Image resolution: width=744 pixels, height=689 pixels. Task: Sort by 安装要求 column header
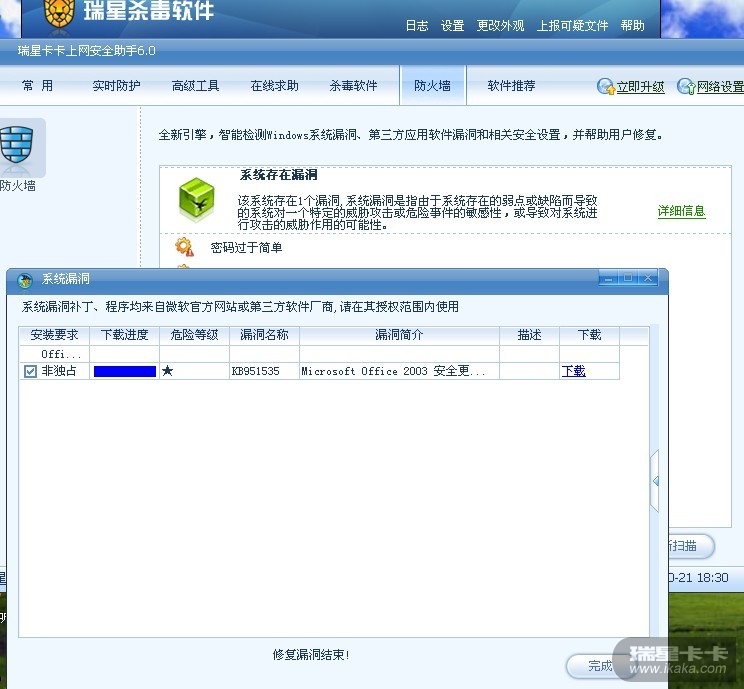click(x=54, y=335)
